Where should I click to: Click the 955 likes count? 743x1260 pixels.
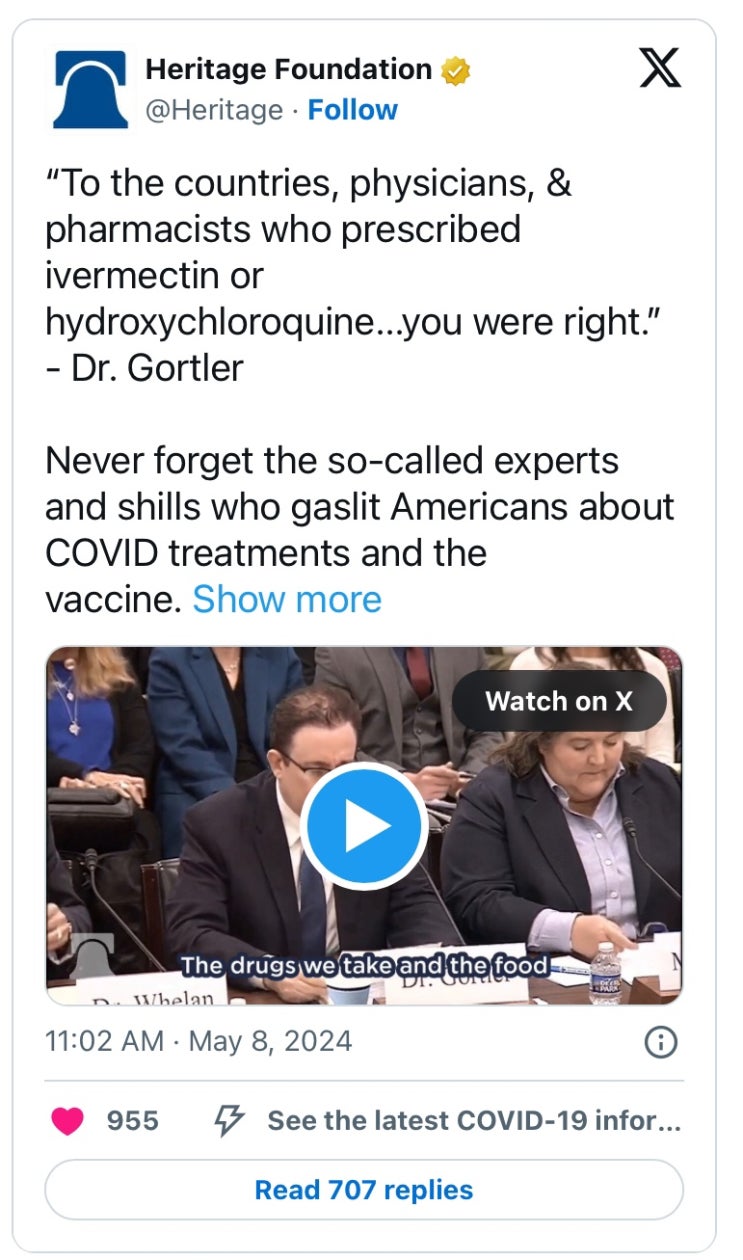(132, 1121)
